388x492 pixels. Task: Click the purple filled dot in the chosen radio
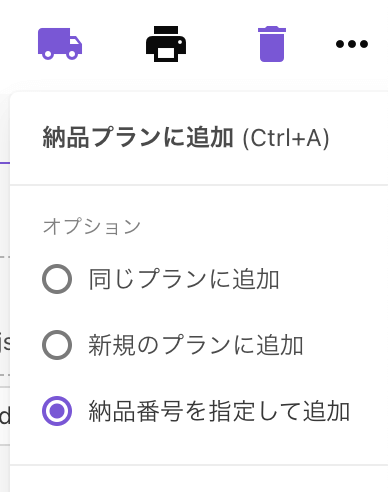click(57, 411)
